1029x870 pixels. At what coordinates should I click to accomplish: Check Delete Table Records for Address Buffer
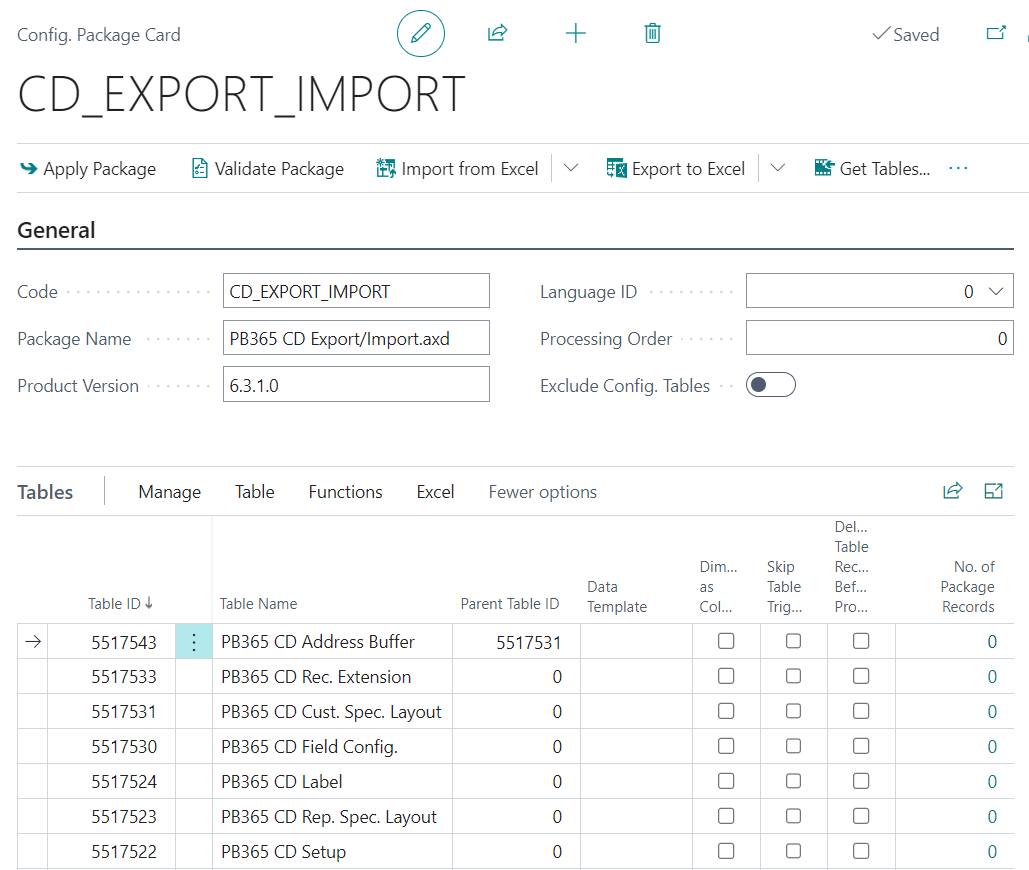[861, 641]
